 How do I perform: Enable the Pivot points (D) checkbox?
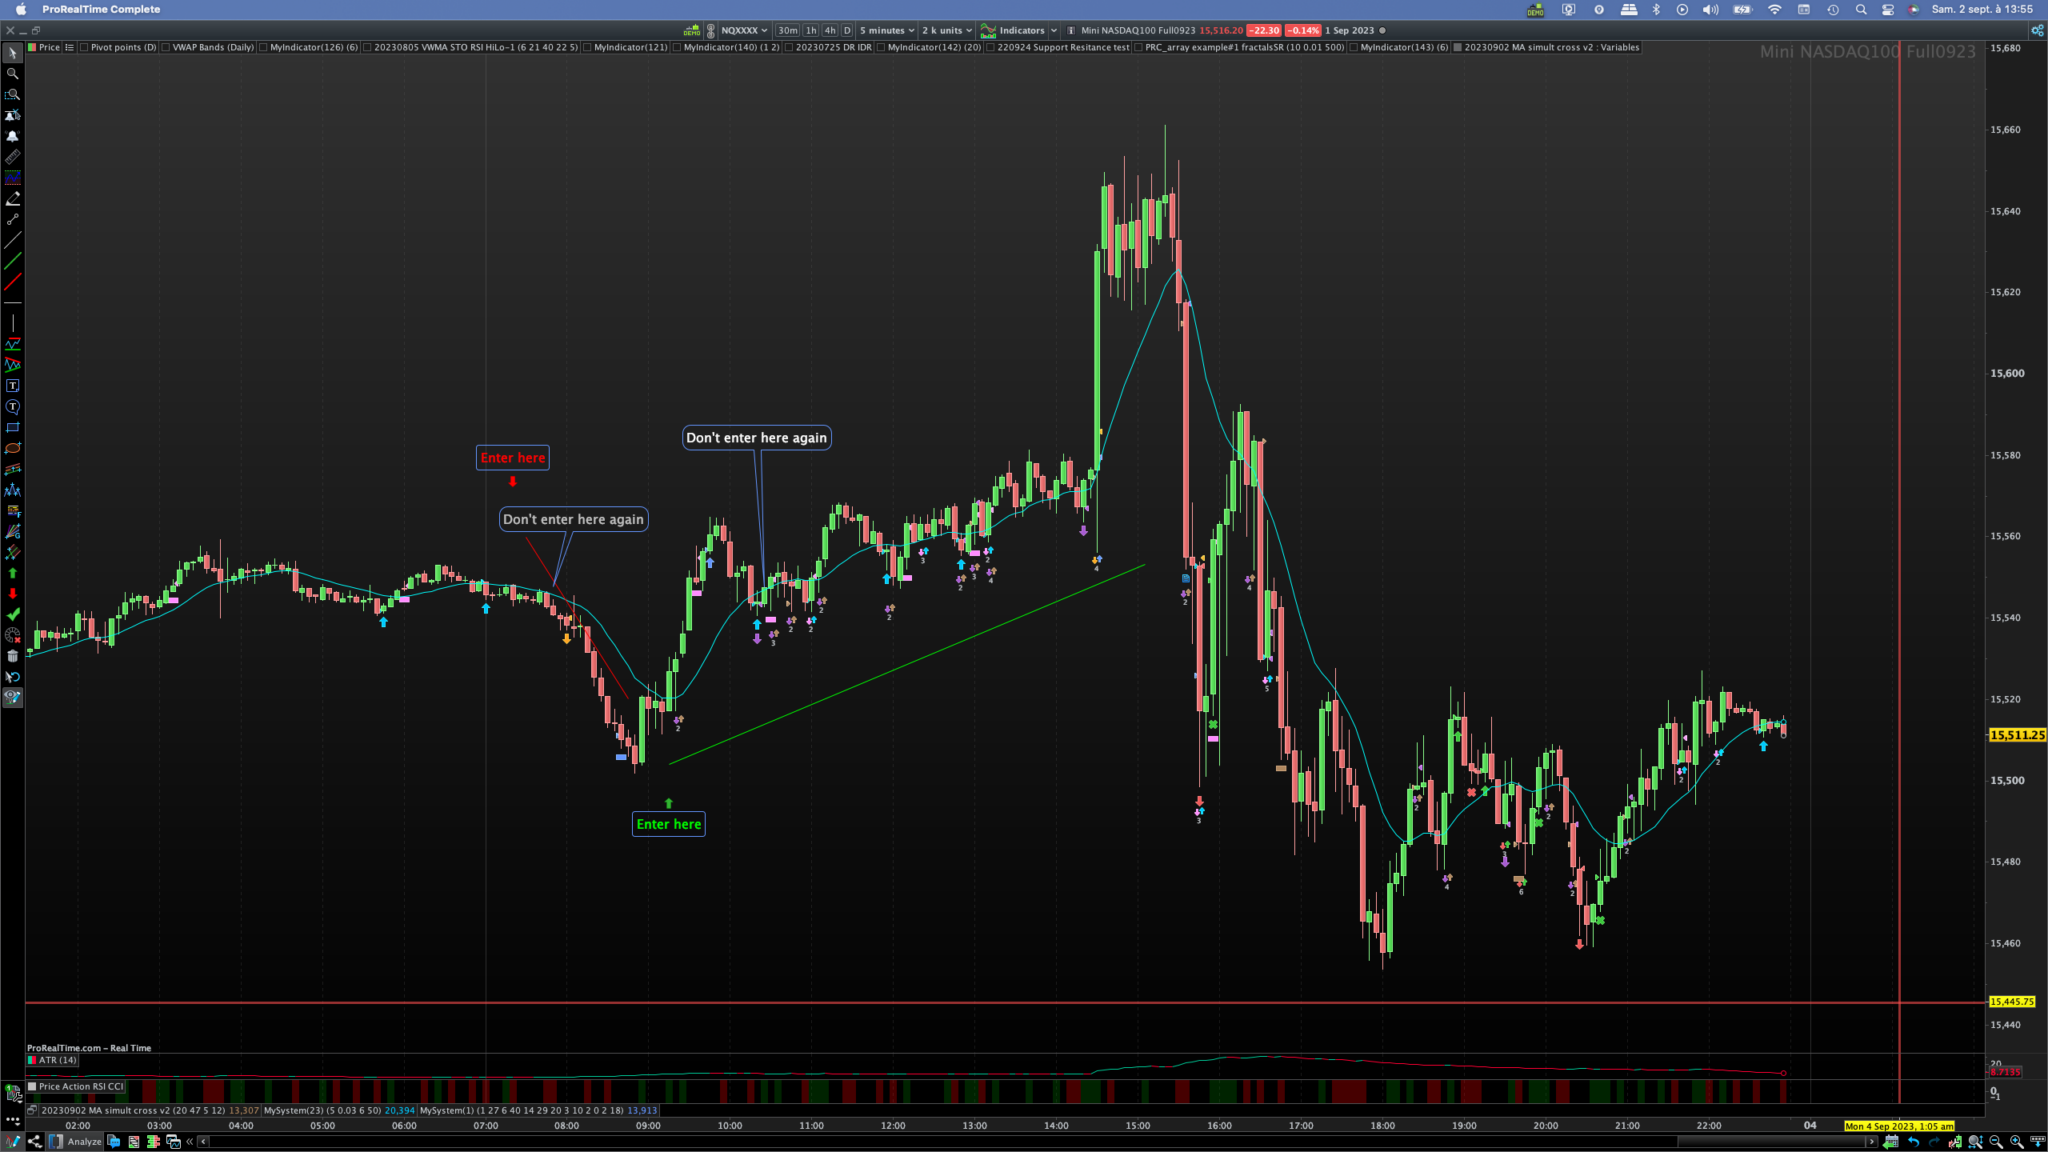click(x=84, y=47)
